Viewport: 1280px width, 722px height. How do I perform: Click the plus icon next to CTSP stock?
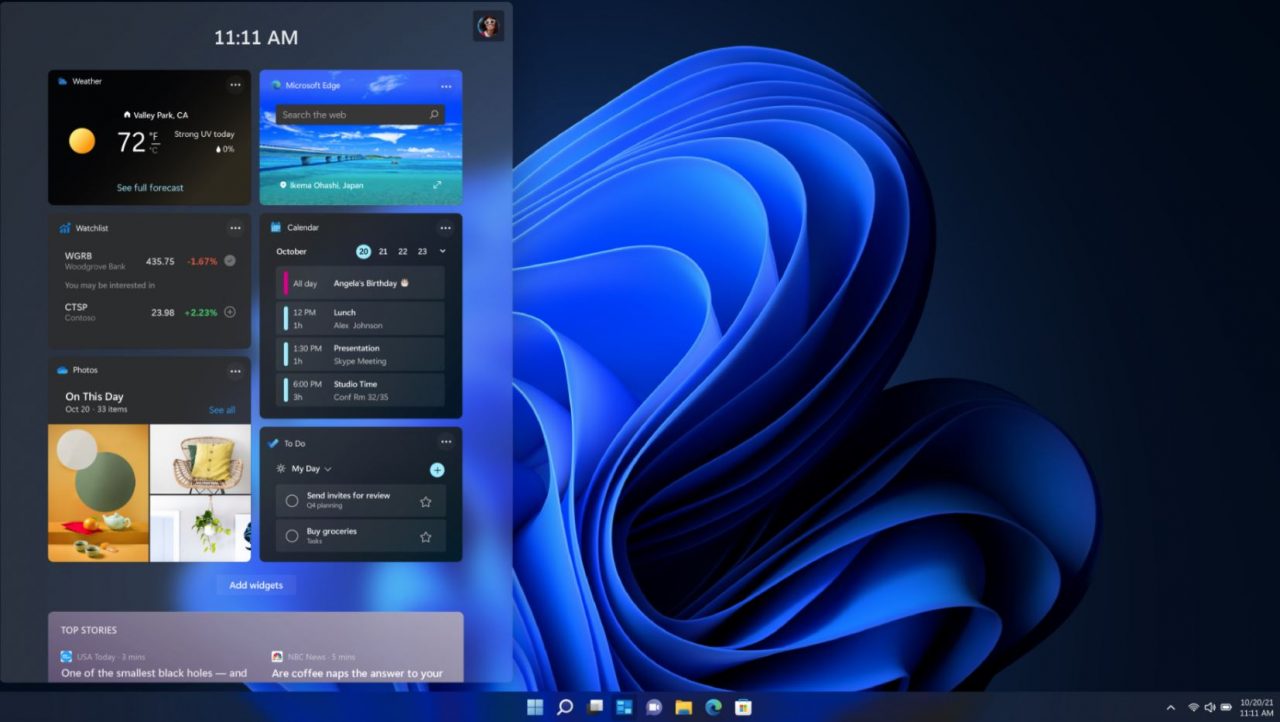pos(229,312)
